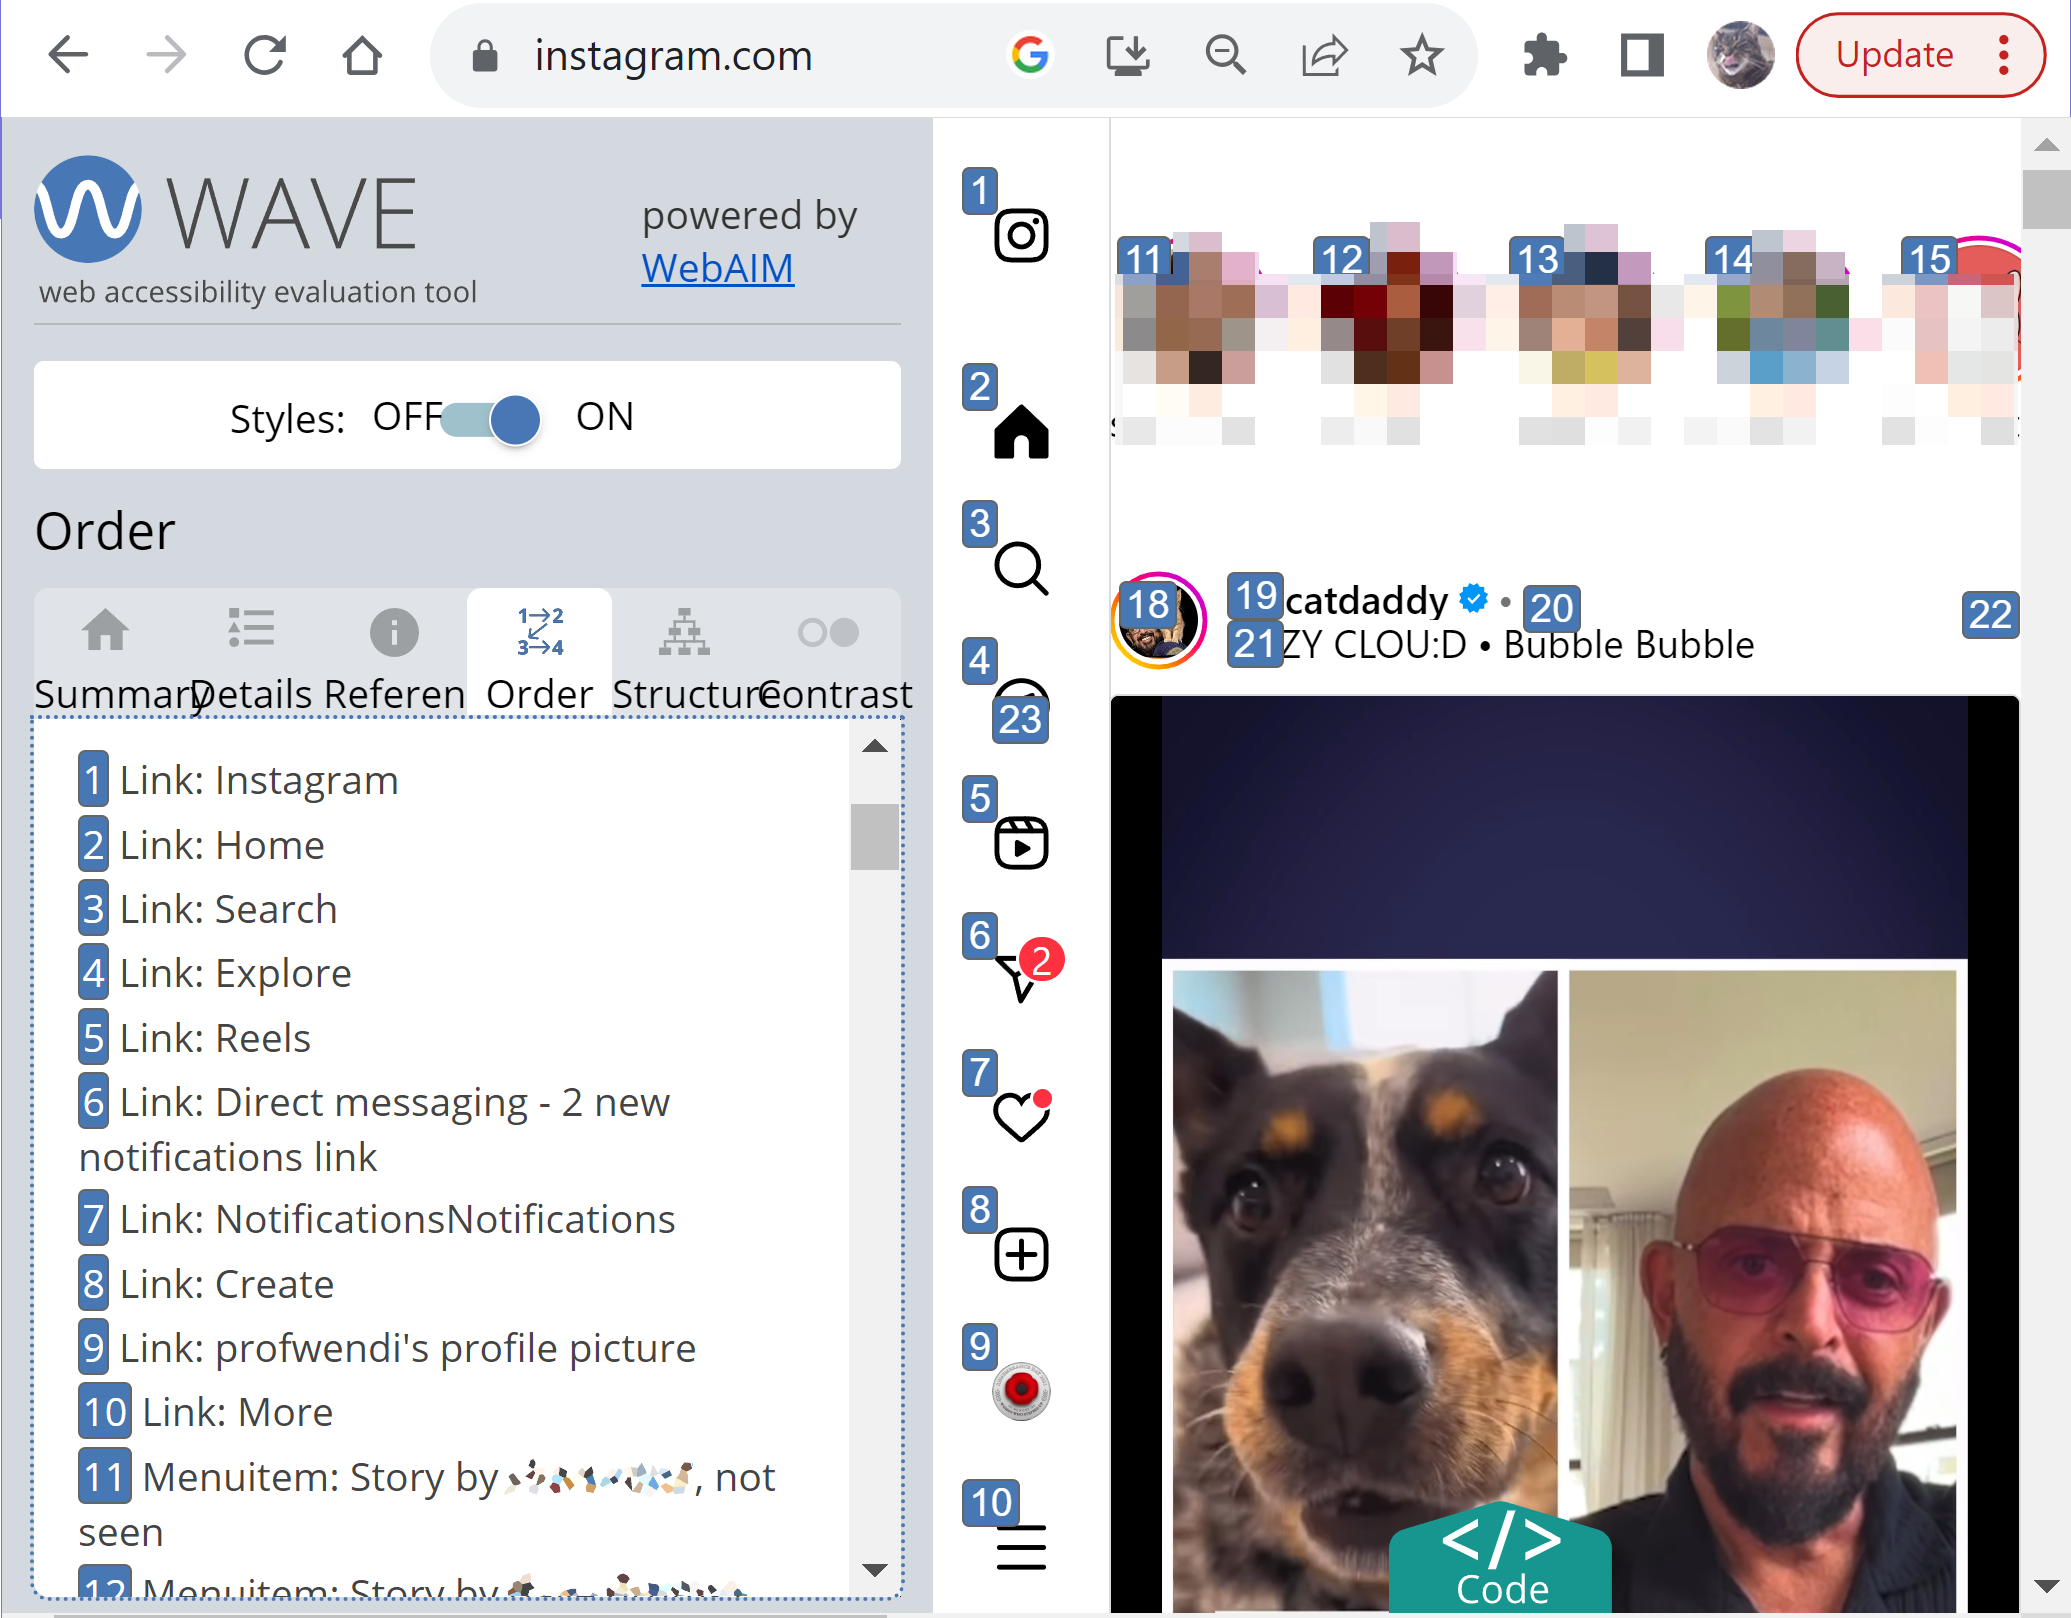
Task: Select 'Link: Reels' in Order list
Action: 195,1038
